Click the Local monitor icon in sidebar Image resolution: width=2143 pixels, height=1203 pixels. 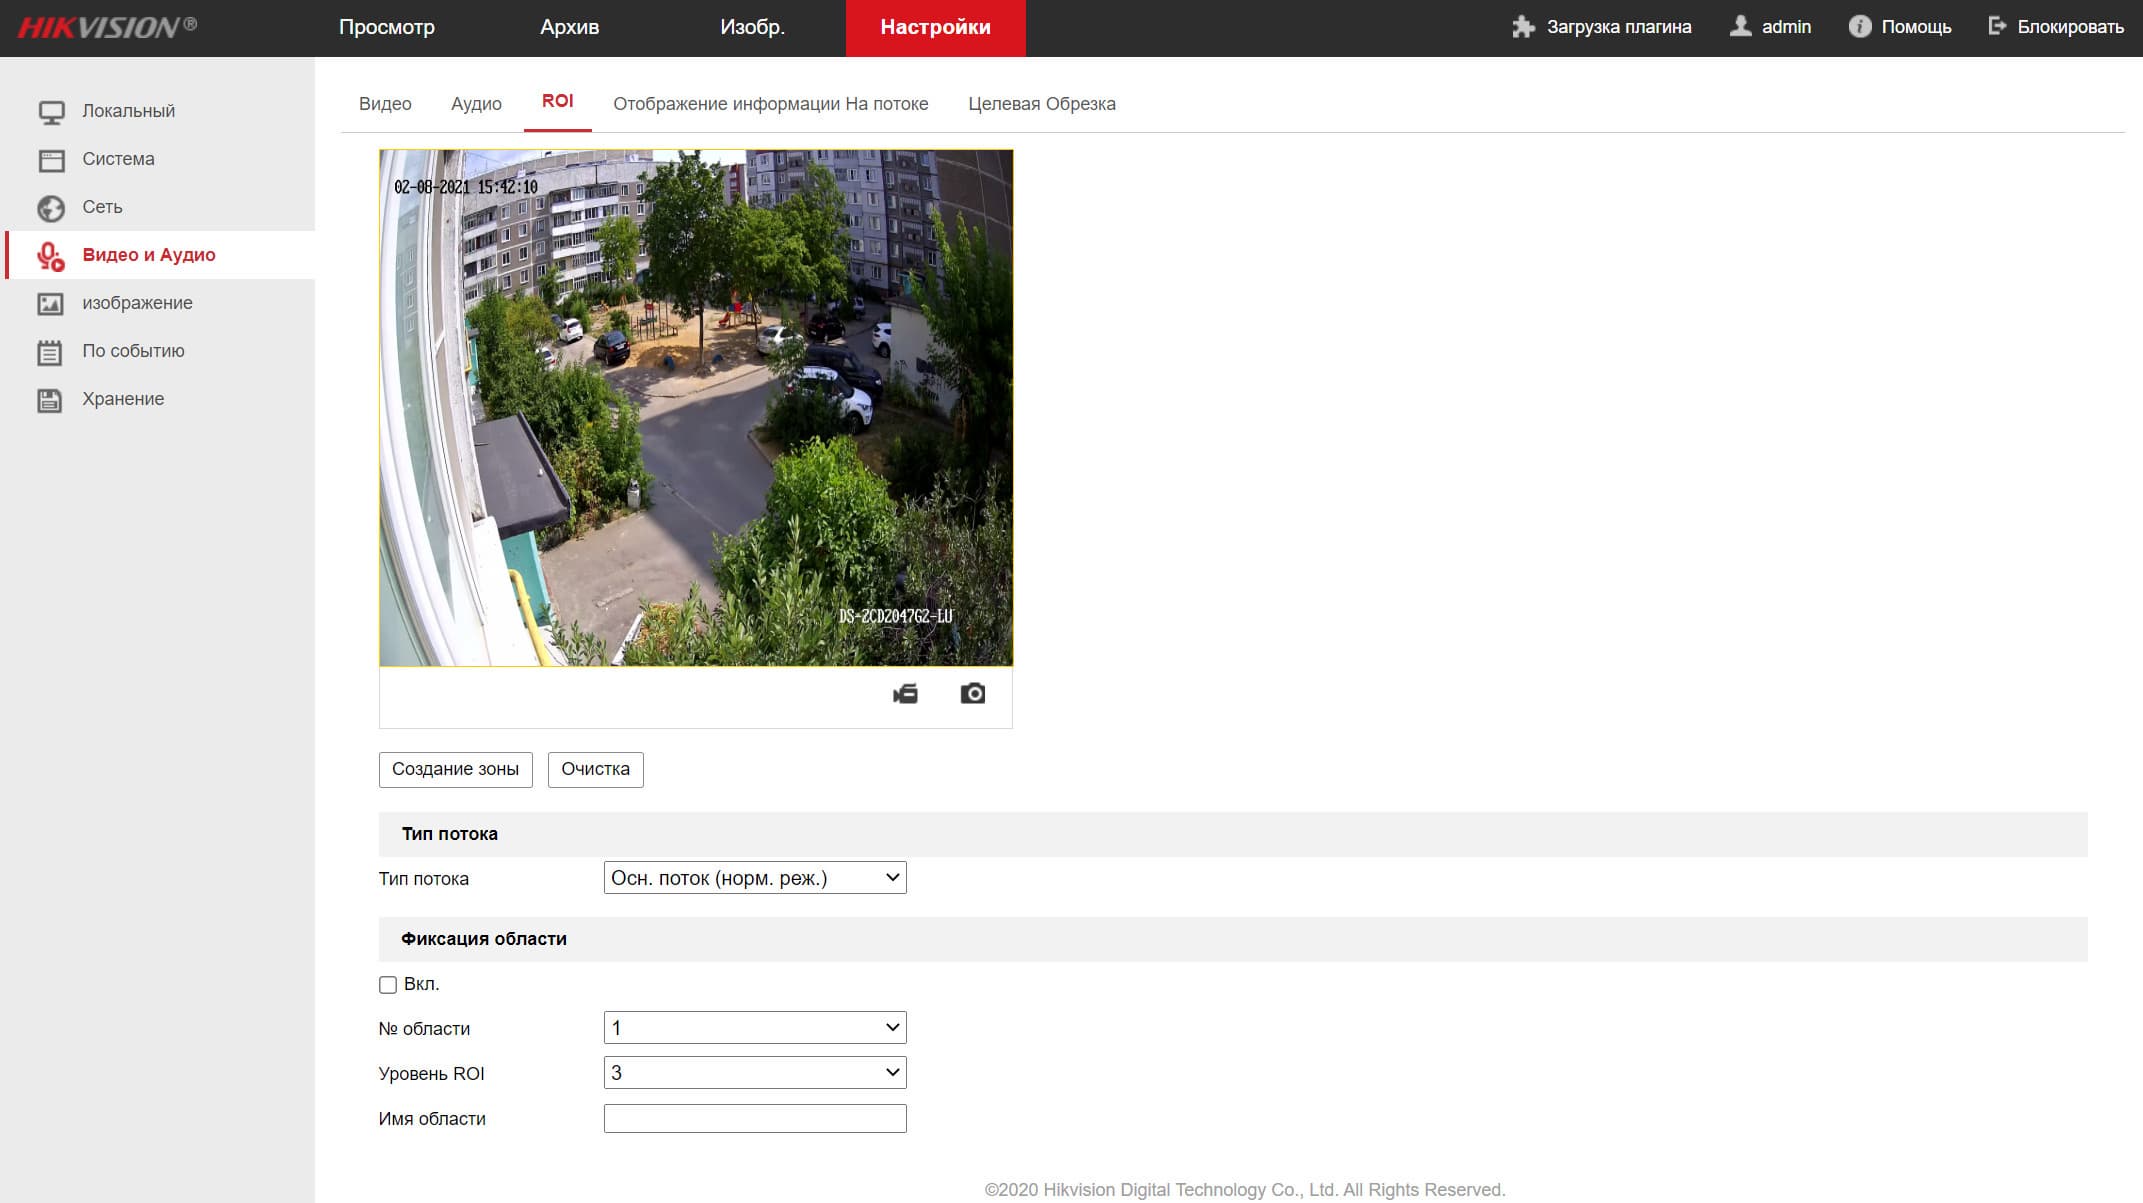(51, 112)
